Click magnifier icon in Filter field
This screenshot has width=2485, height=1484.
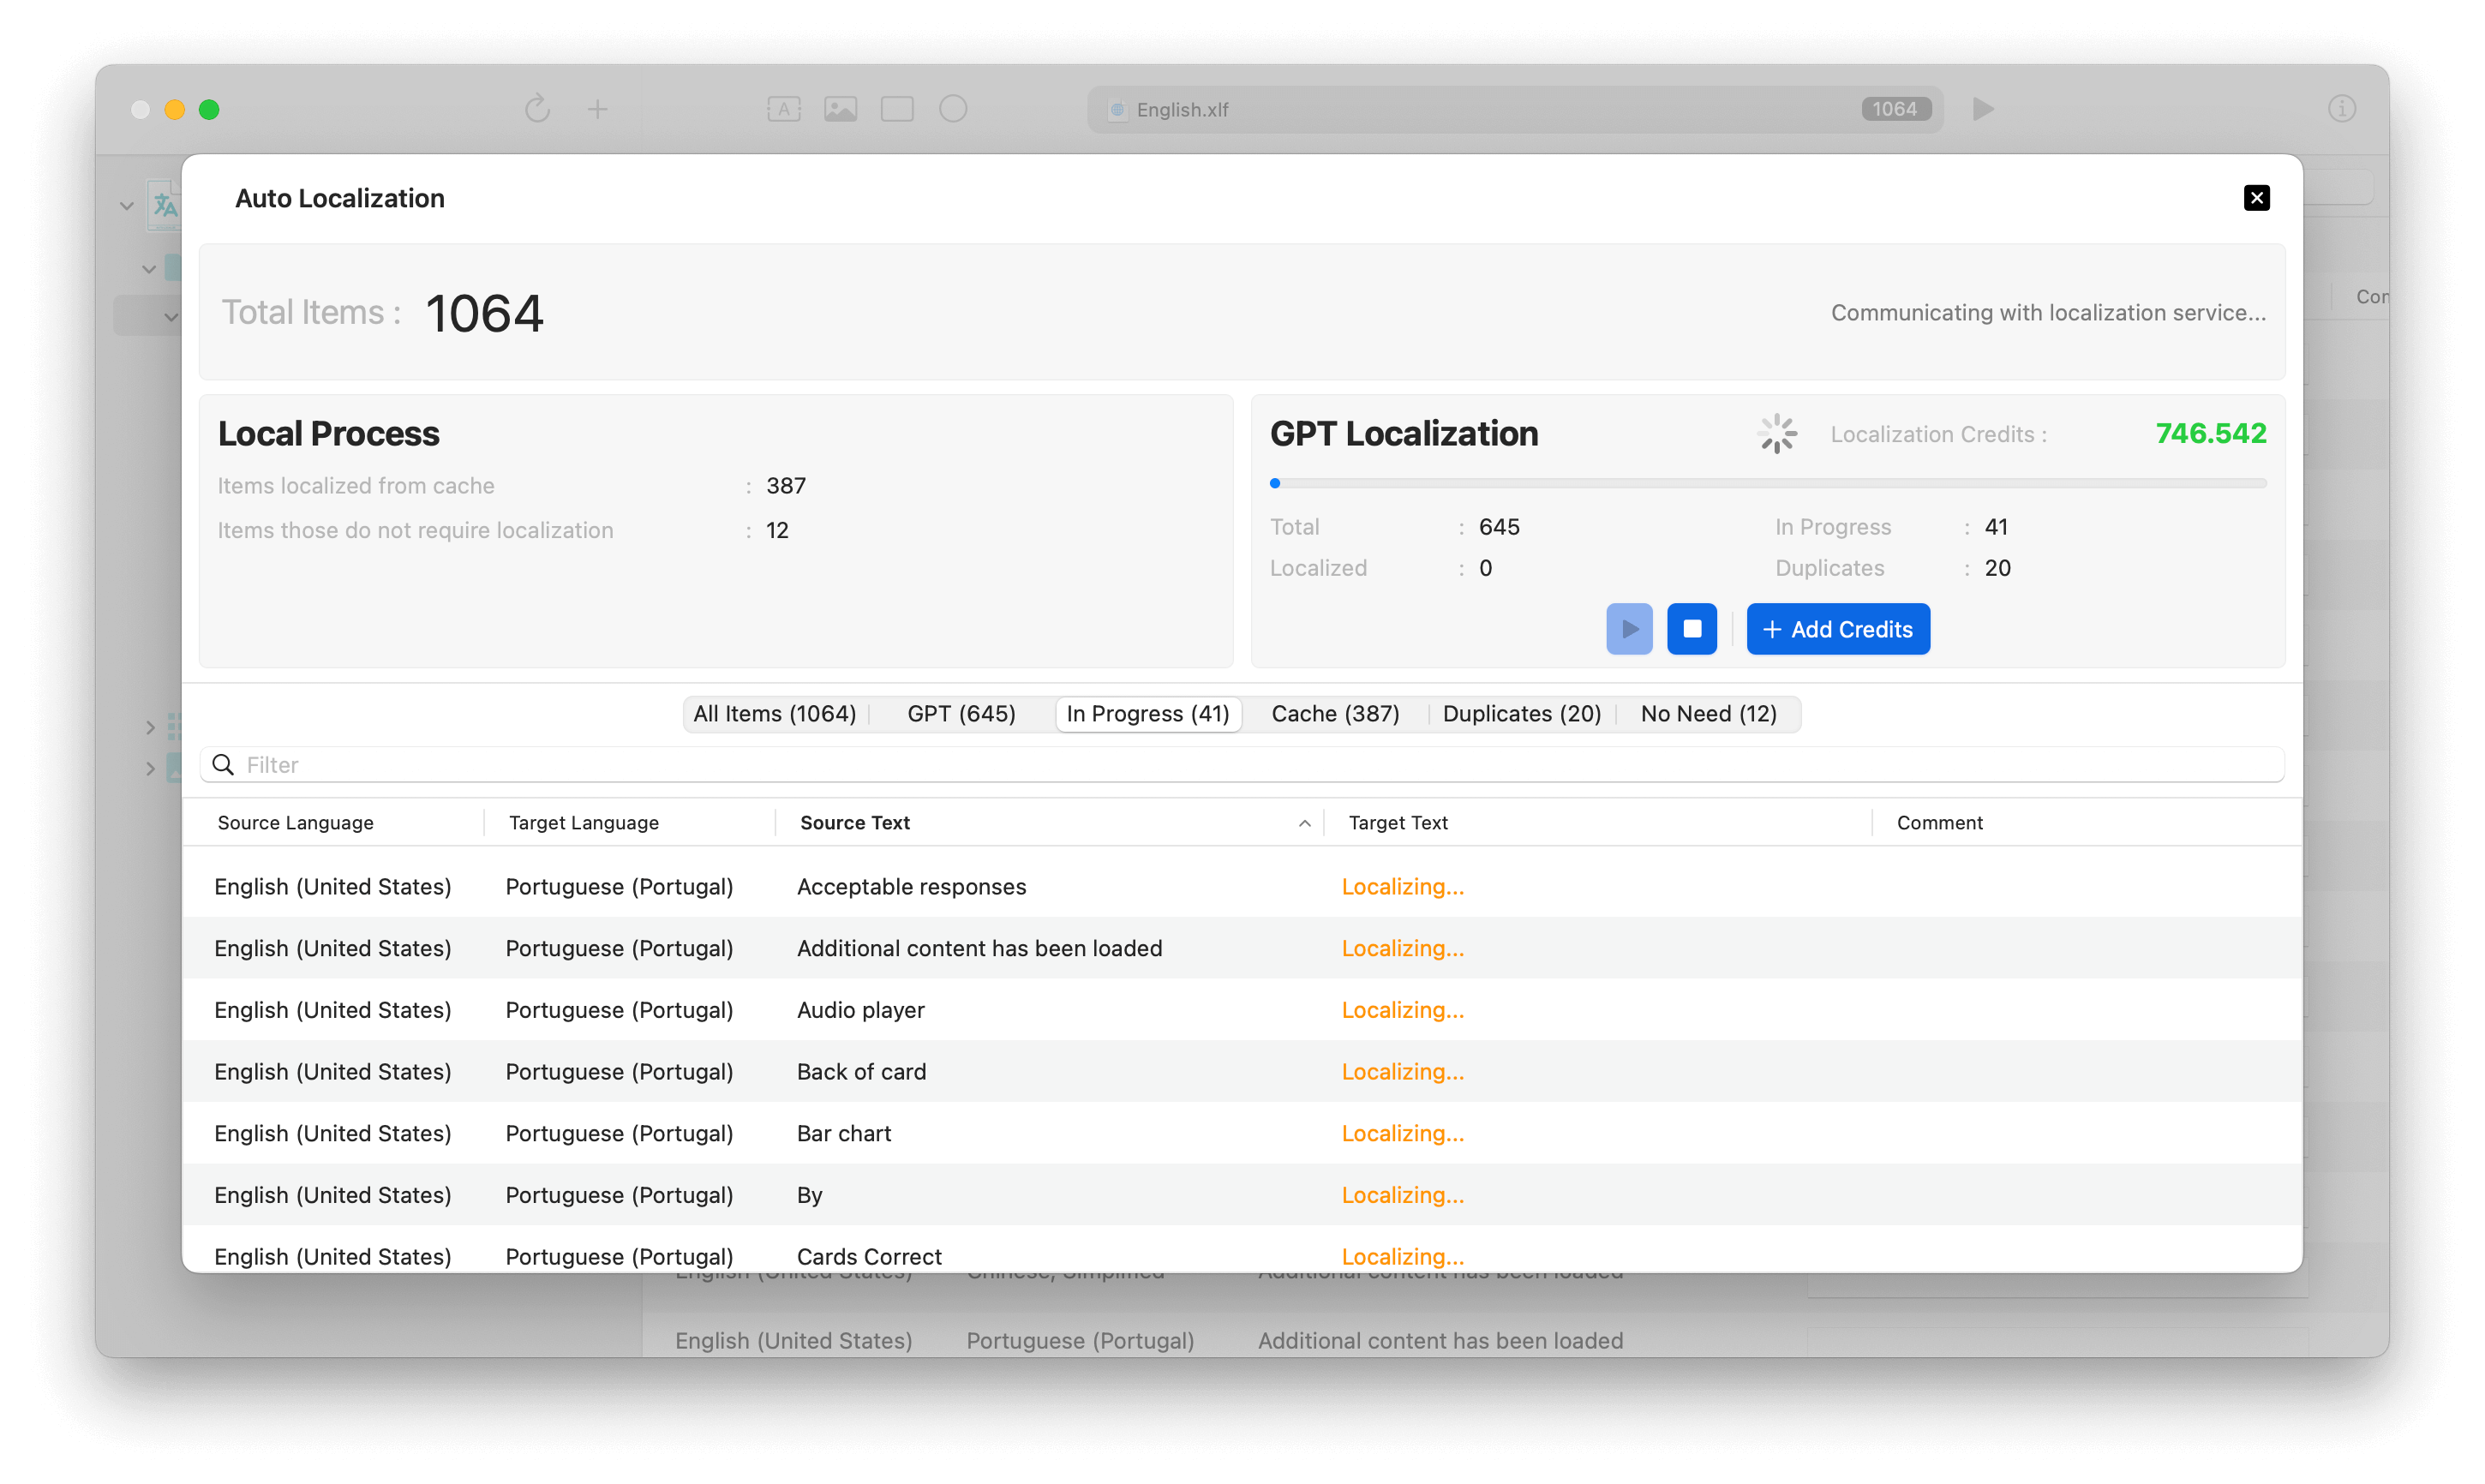(x=223, y=765)
